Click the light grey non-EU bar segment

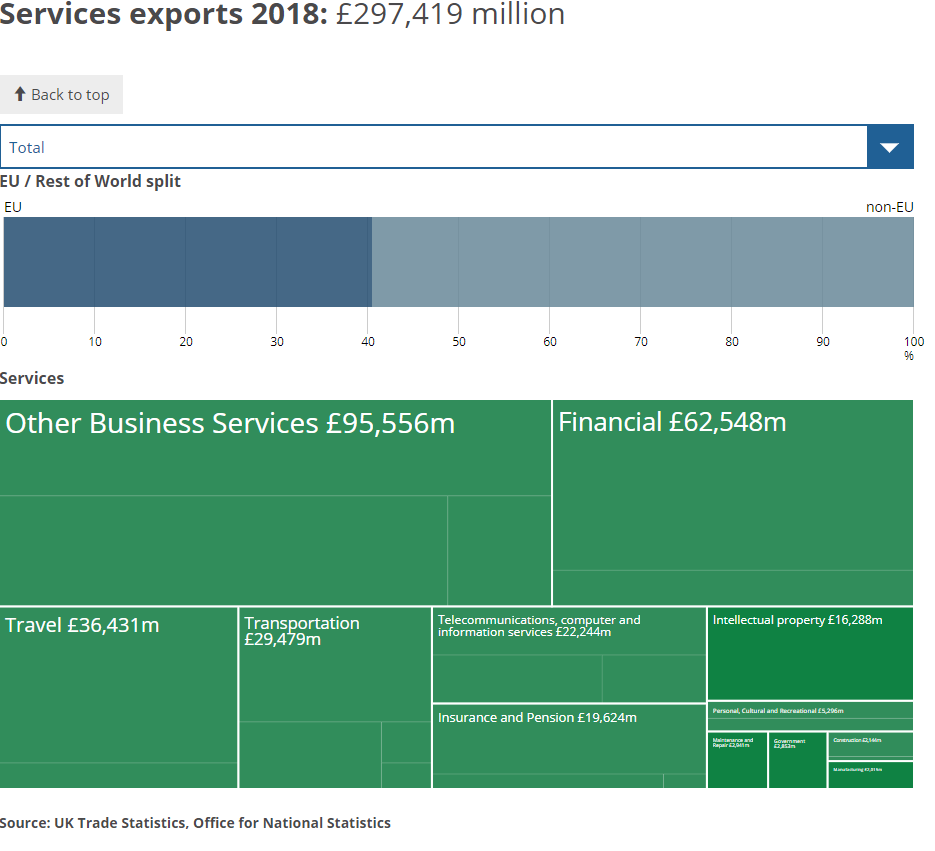tap(642, 262)
